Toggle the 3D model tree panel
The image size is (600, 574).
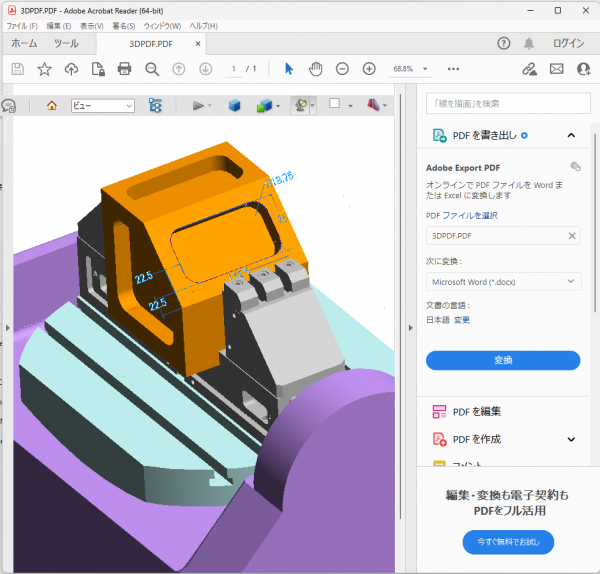point(155,105)
